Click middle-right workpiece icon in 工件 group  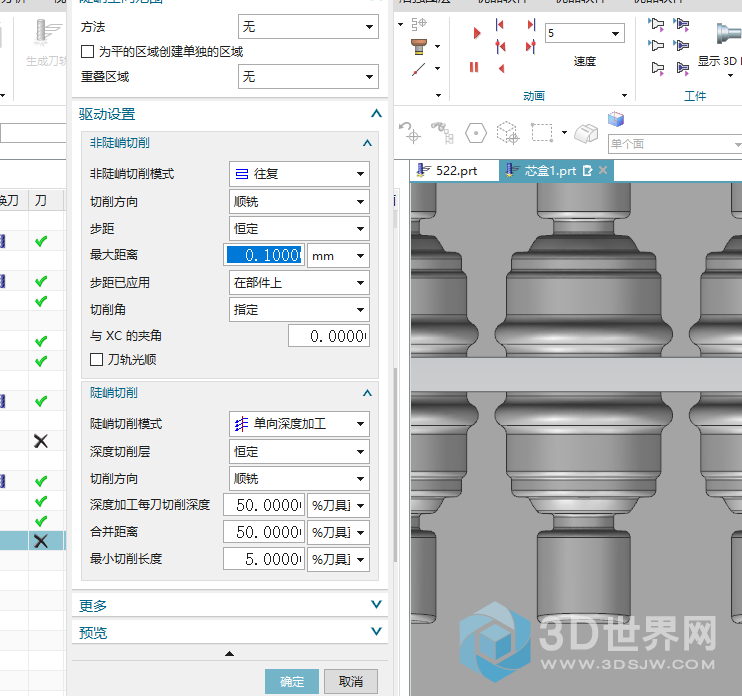coord(681,45)
